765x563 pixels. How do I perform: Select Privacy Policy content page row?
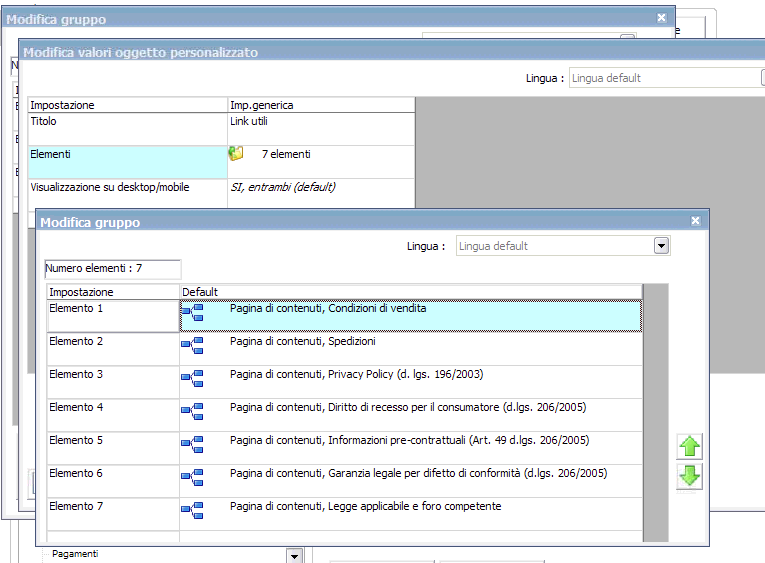(x=356, y=375)
